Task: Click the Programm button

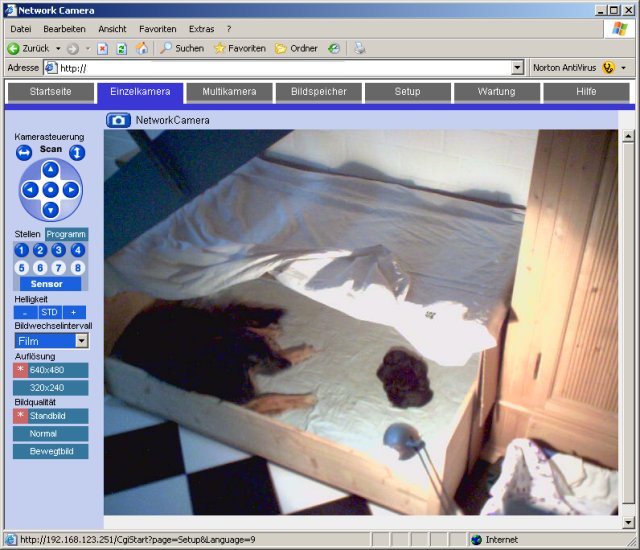Action: point(66,234)
